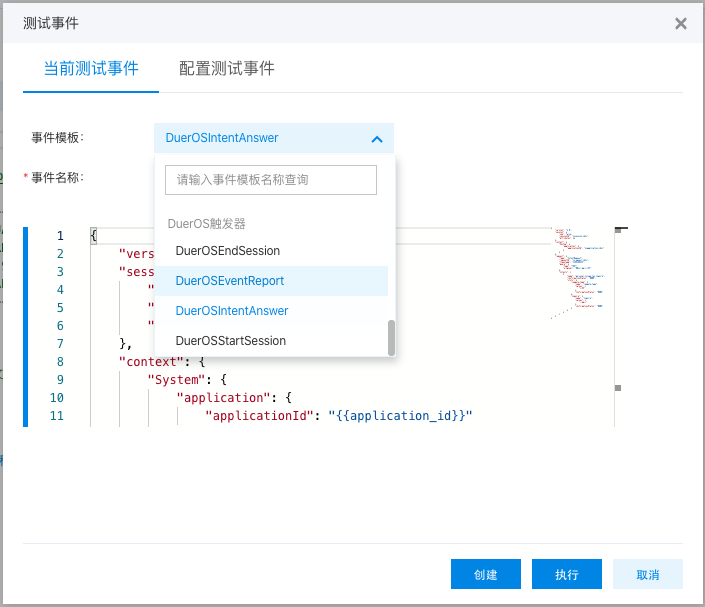Click the editor overview ruler lower marker
The width and height of the screenshot is (705, 607).
pyautogui.click(x=618, y=388)
